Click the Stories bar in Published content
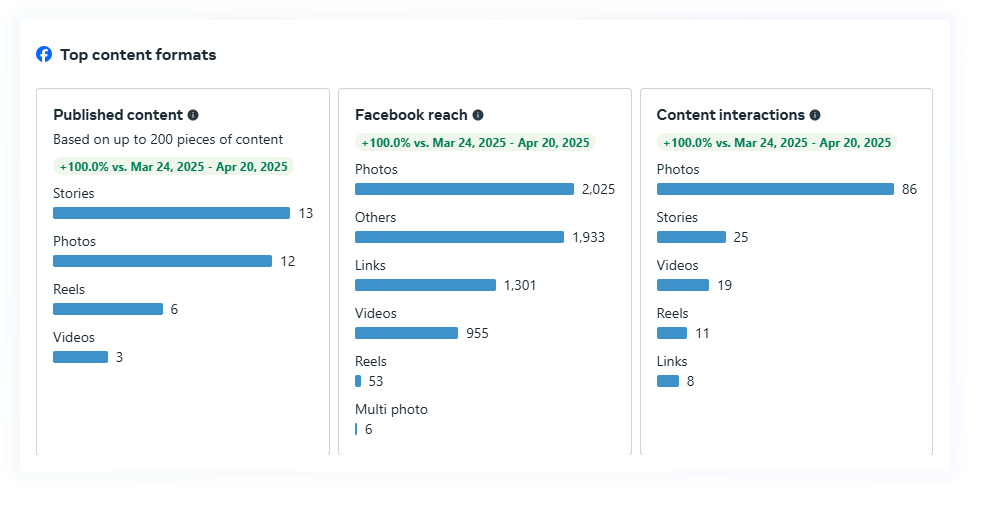 [171, 213]
